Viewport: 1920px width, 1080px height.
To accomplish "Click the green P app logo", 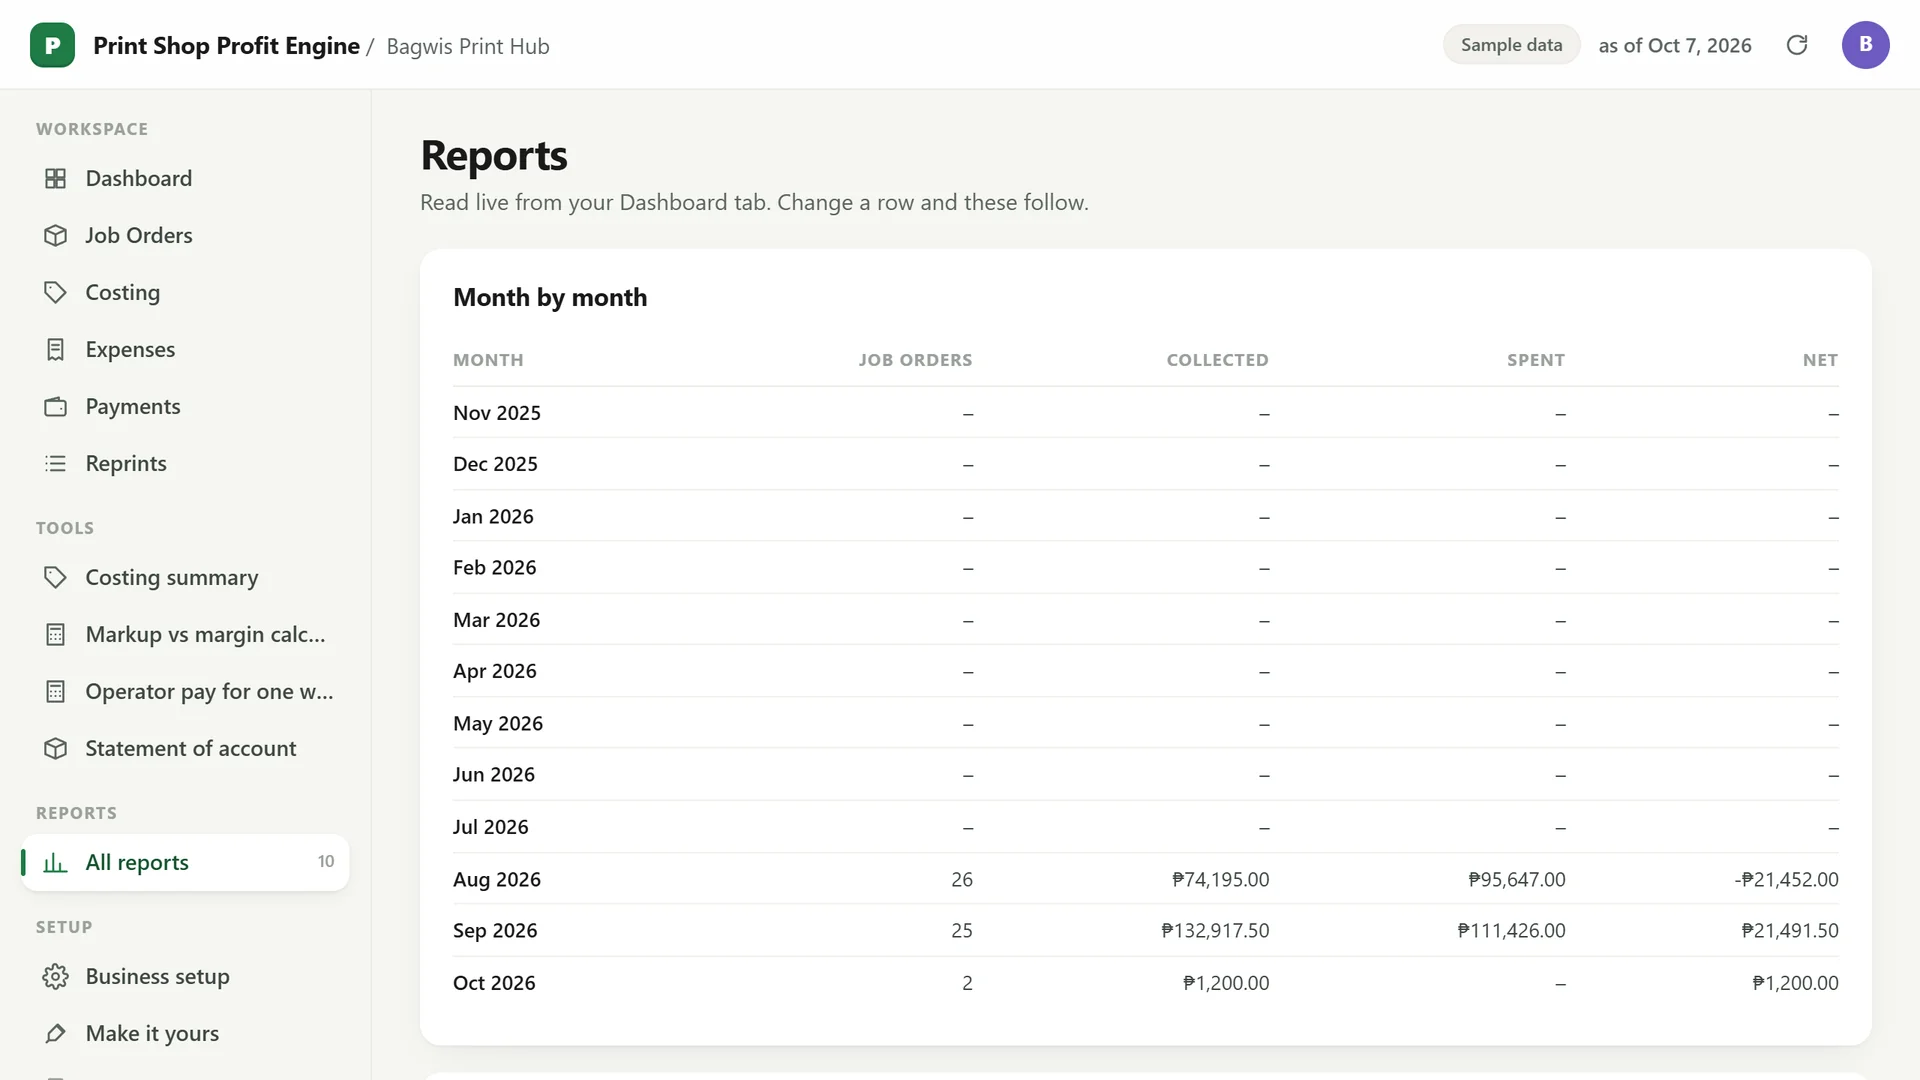I will (x=52, y=45).
